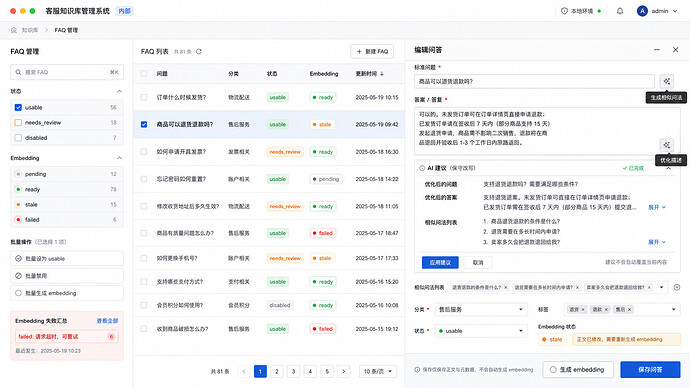Select the failed embedding filter
This screenshot has height=388, width=690.
[18, 220]
